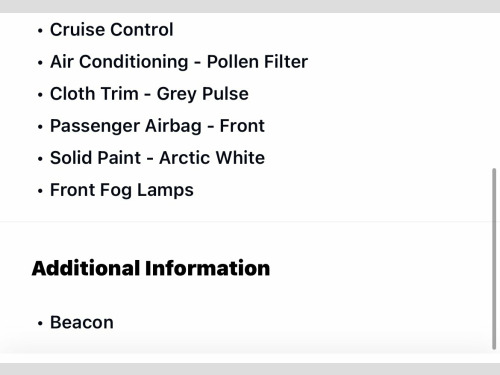Click the vertical scrollbar thumb
Screen dimensions: 500x375
point(494,259)
